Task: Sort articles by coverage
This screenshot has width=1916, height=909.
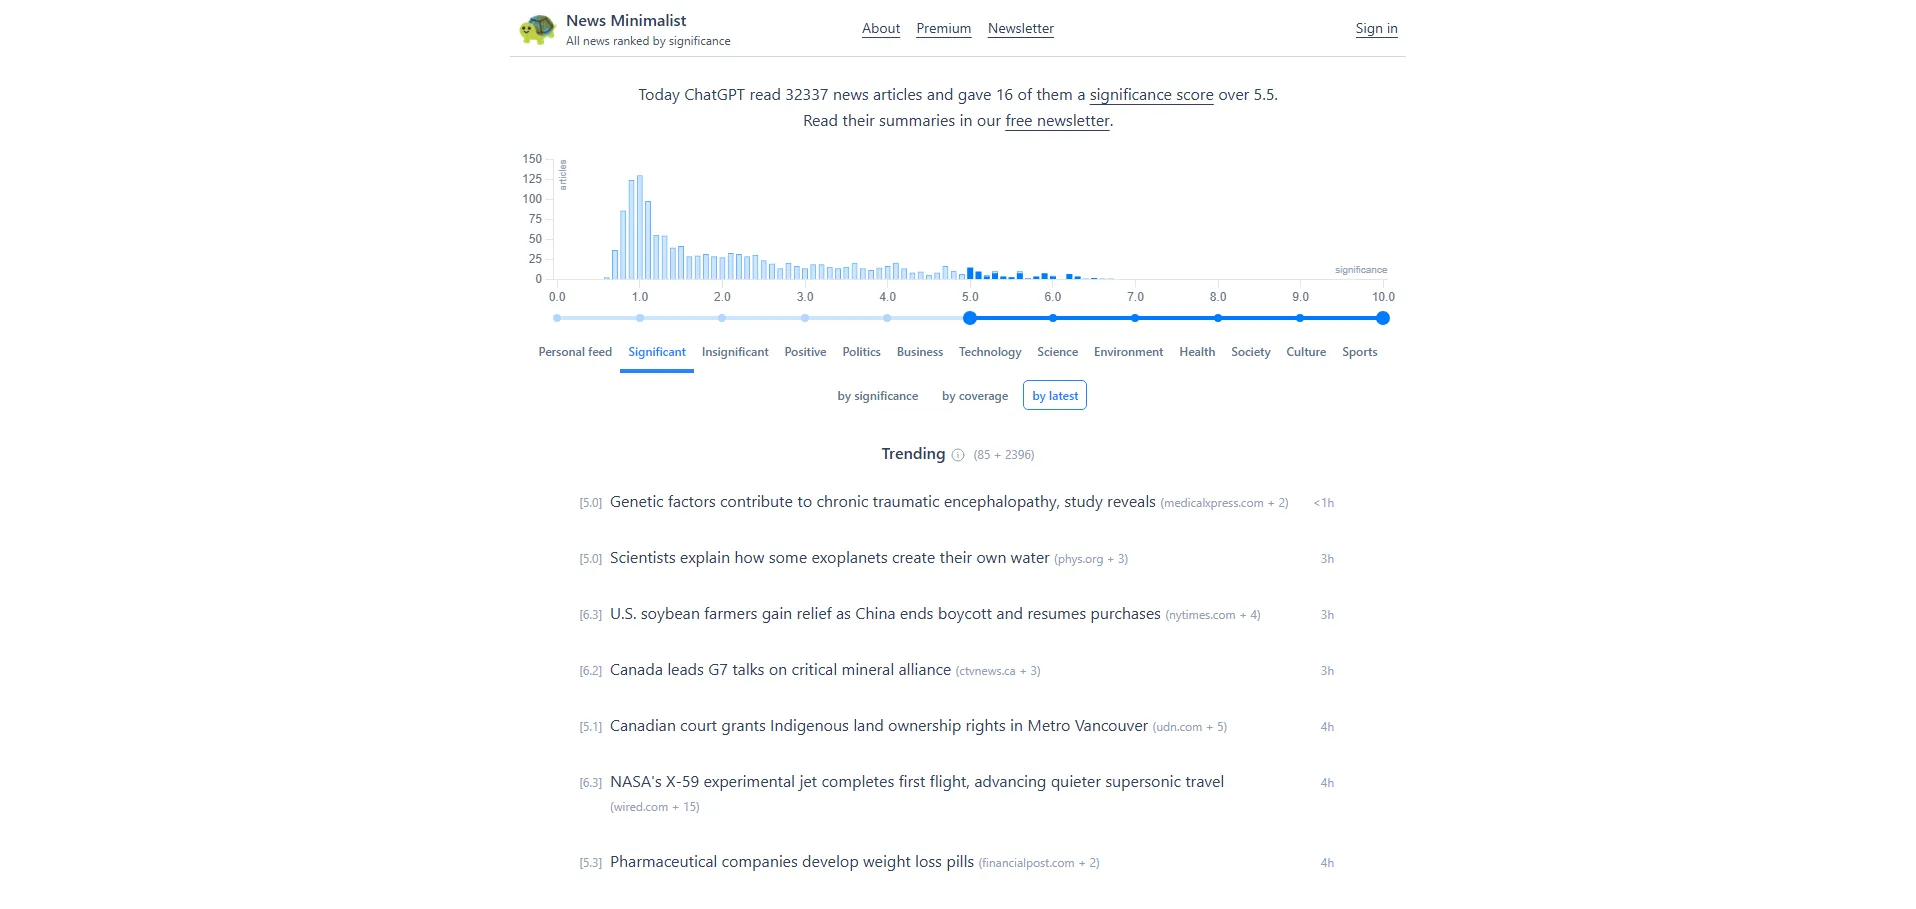Action: (974, 396)
